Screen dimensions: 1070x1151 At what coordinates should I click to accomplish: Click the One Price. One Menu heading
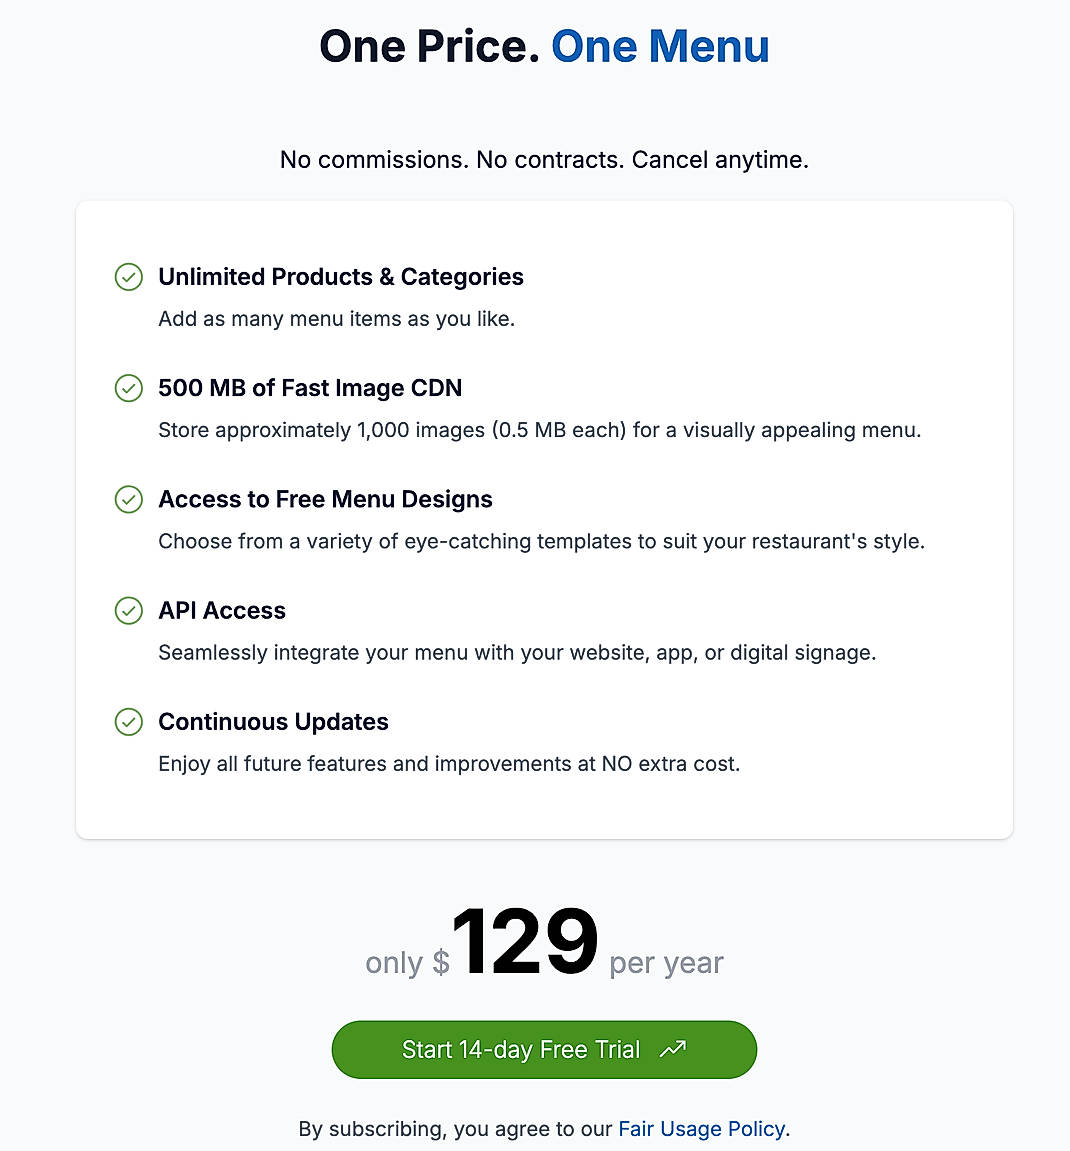pyautogui.click(x=544, y=45)
